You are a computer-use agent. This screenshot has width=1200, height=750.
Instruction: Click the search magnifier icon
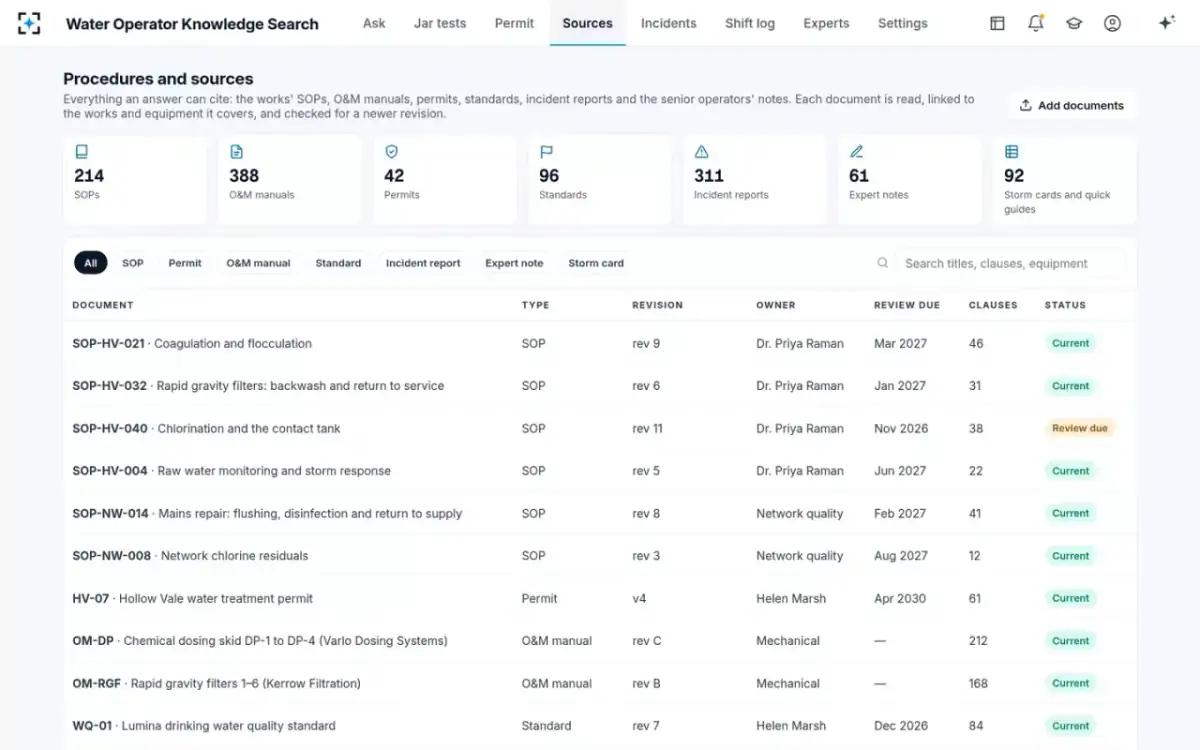pos(883,263)
